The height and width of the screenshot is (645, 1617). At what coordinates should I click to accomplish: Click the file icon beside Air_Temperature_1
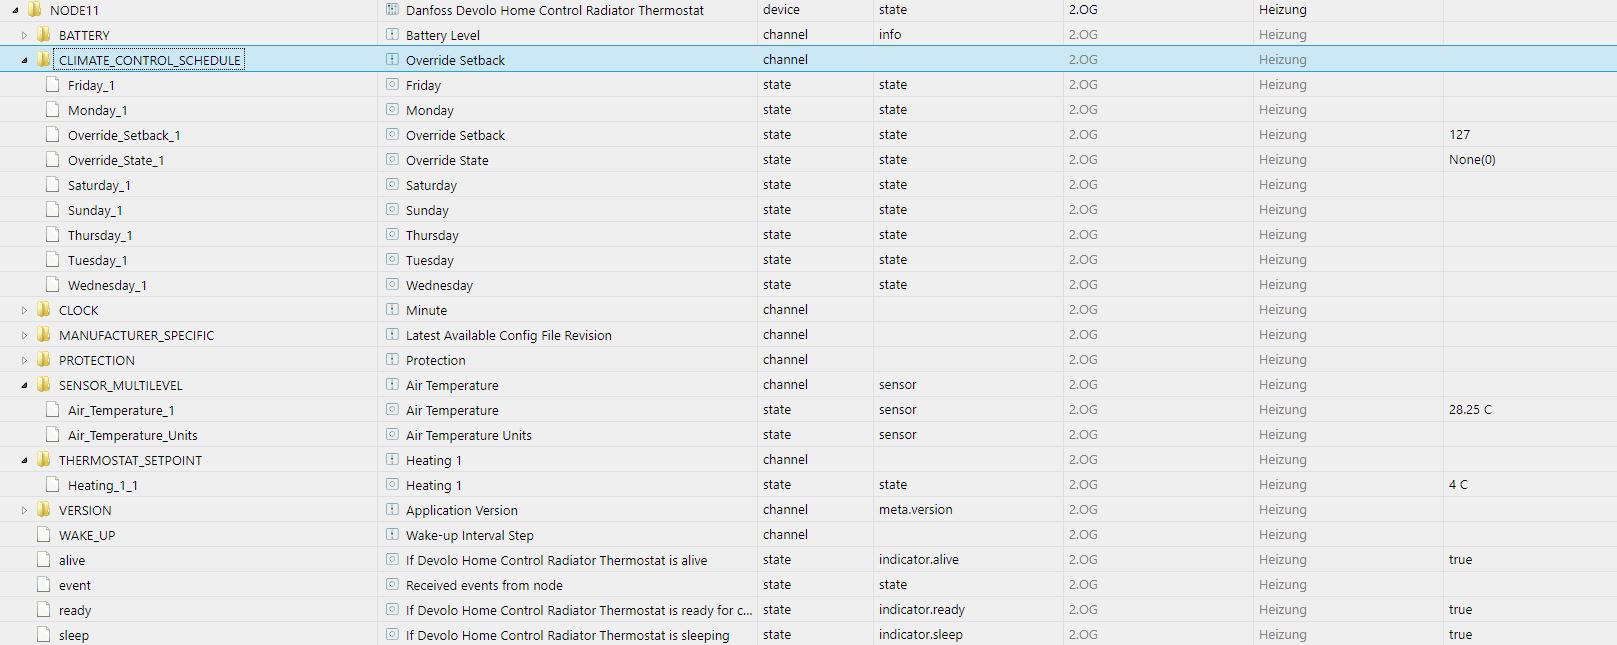point(53,410)
